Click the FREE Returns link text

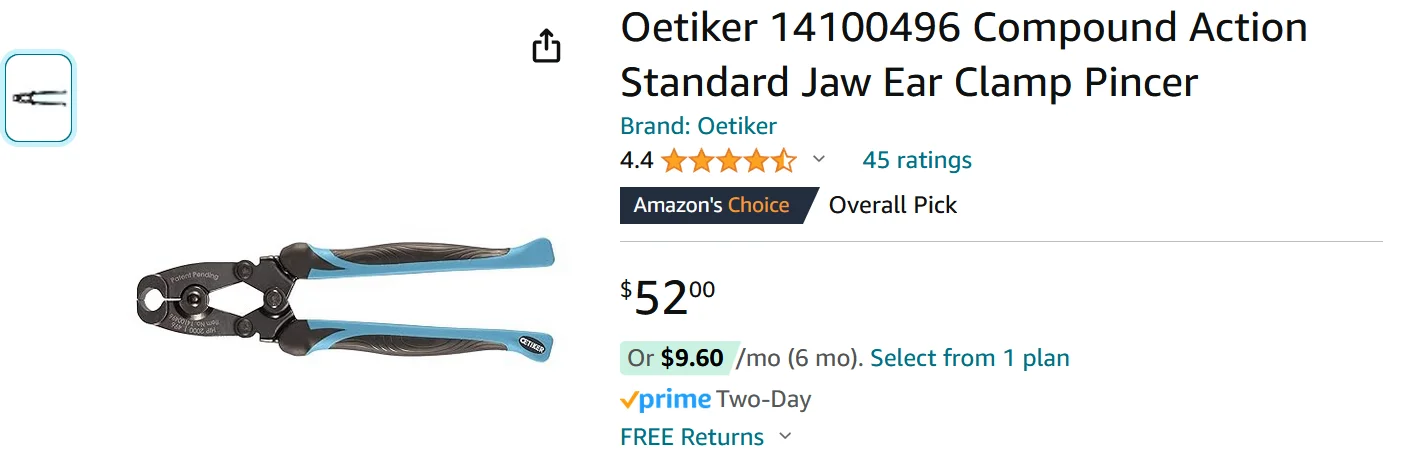(692, 437)
